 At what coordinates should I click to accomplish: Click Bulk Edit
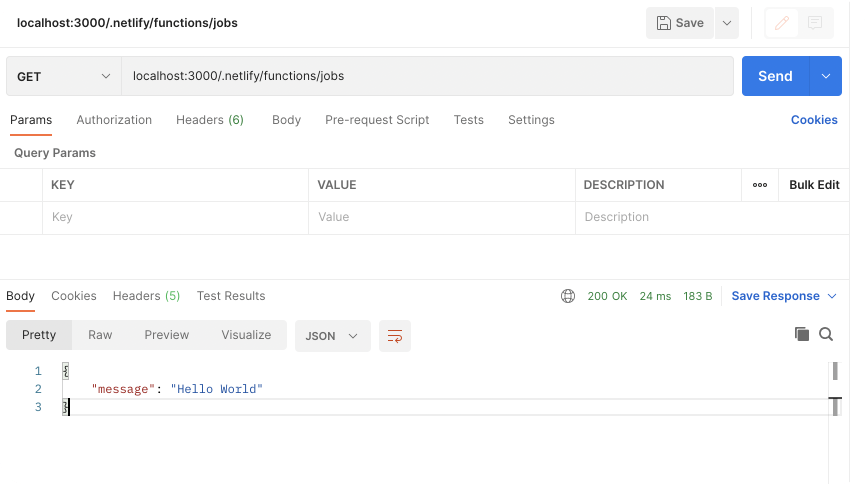[x=814, y=185]
